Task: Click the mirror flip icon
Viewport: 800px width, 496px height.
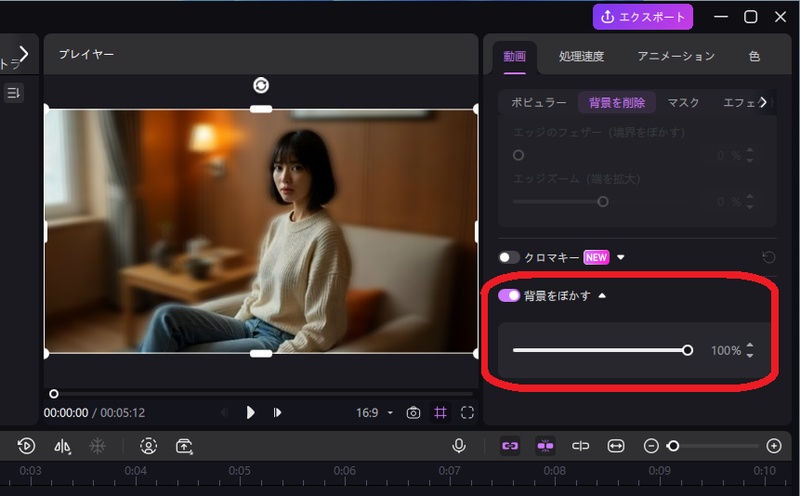Action: click(x=62, y=447)
